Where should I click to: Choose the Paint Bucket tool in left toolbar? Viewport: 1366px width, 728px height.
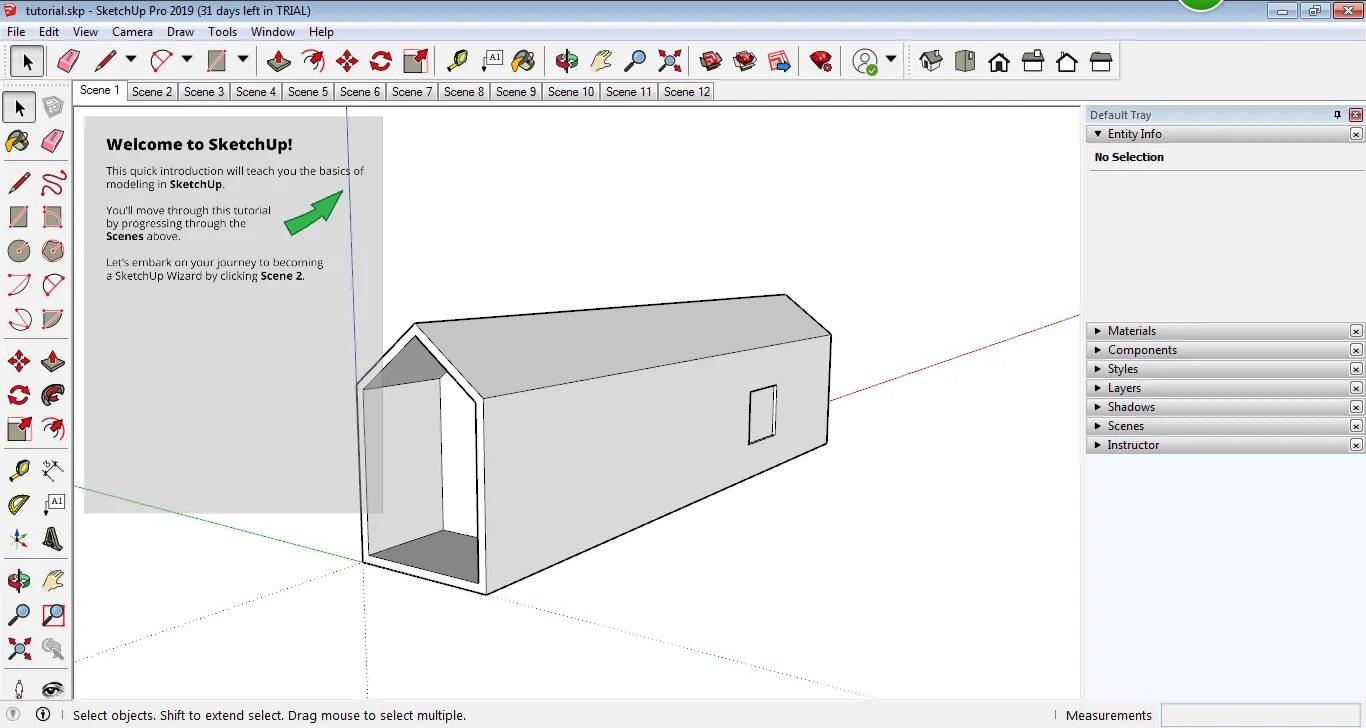point(18,141)
